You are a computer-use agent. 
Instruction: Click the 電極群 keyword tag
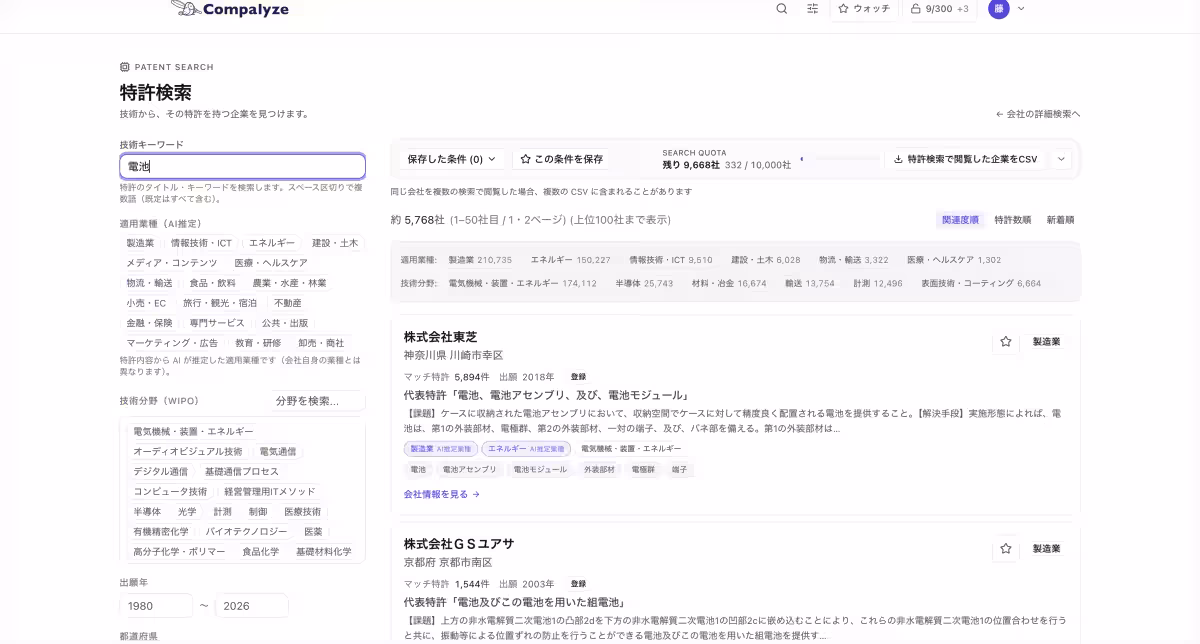coord(644,469)
